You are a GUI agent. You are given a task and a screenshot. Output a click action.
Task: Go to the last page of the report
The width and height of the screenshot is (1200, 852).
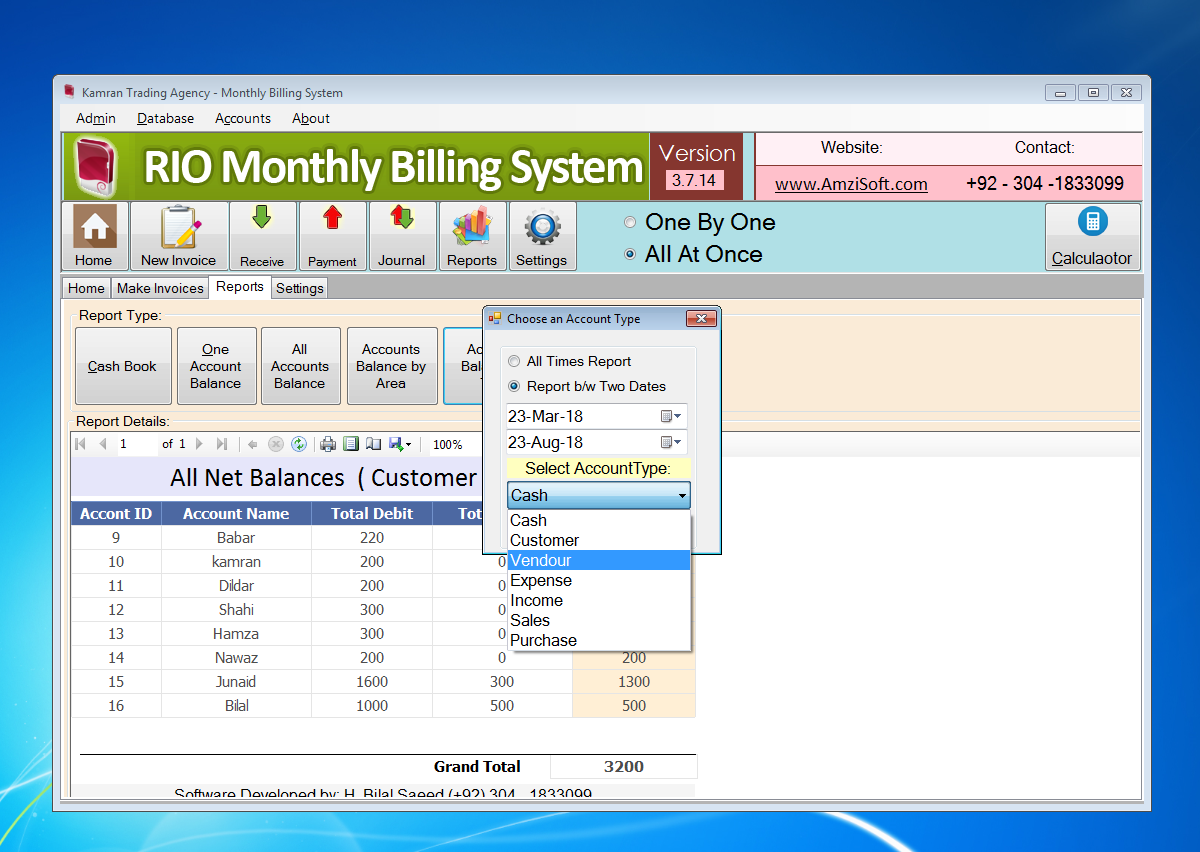[x=222, y=443]
